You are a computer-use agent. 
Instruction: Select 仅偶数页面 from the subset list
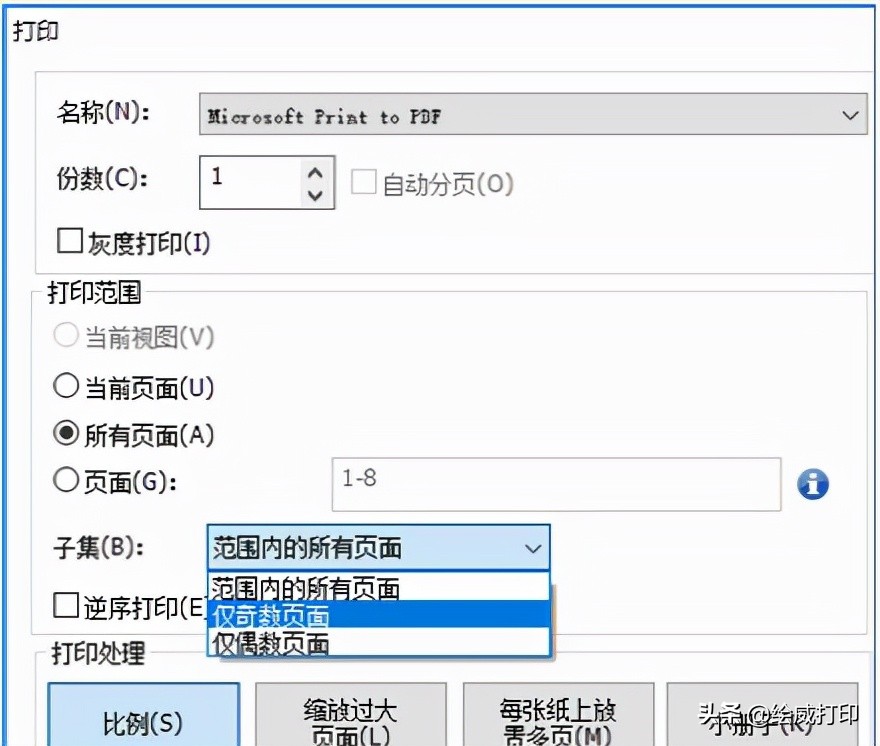300,644
